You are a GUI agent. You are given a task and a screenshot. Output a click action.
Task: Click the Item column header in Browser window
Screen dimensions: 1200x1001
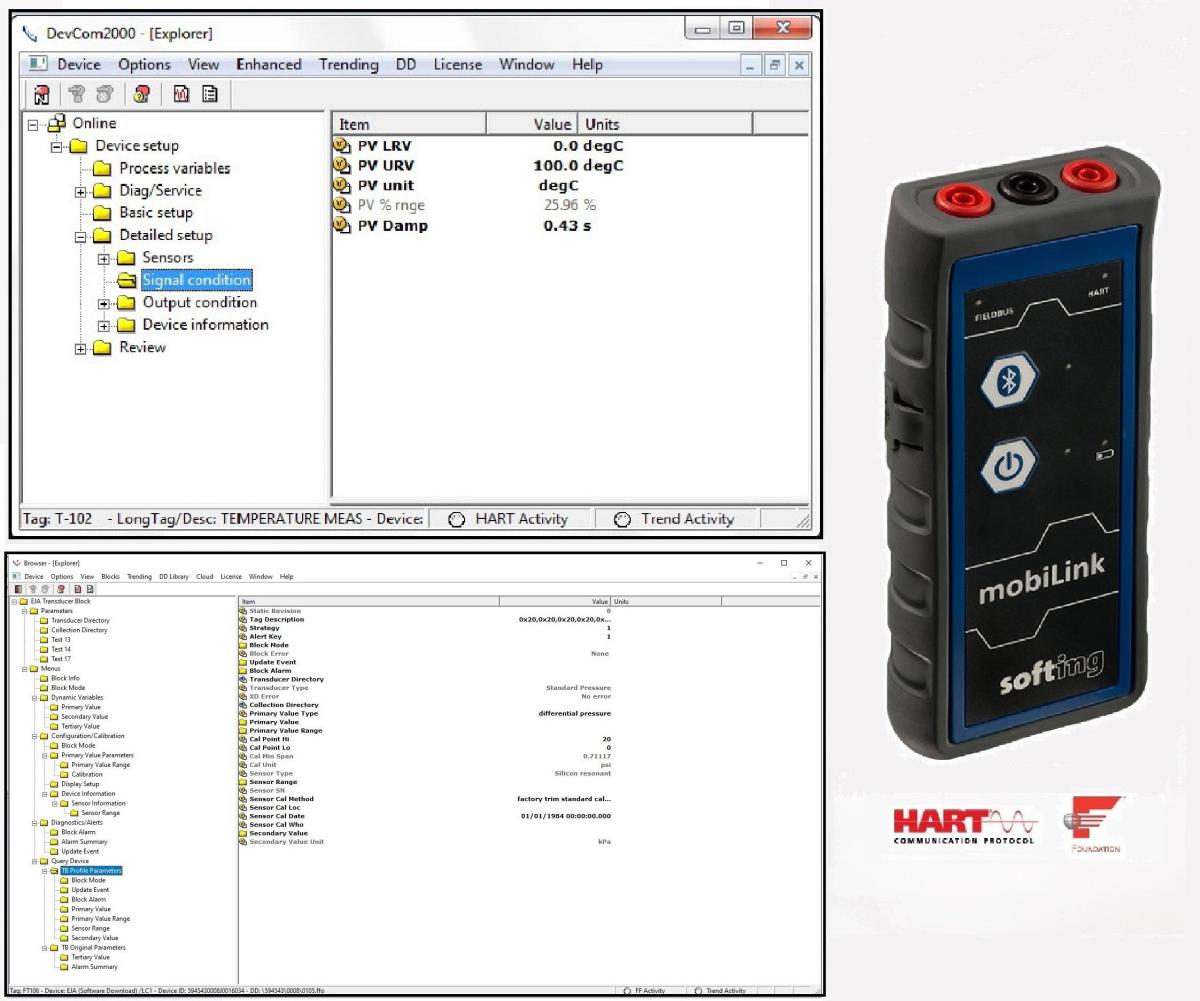[x=368, y=602]
